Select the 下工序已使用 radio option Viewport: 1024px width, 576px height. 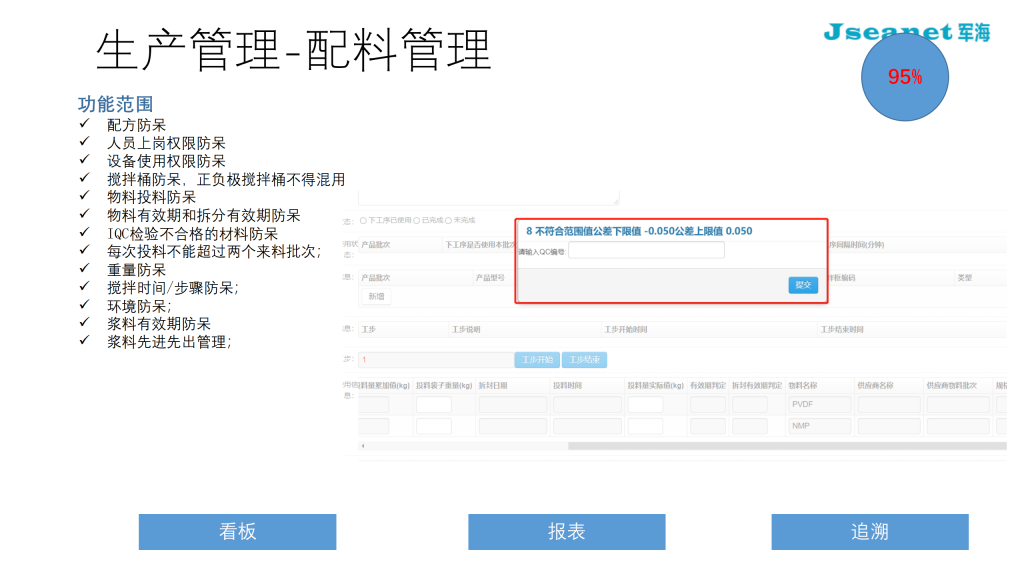[362, 220]
